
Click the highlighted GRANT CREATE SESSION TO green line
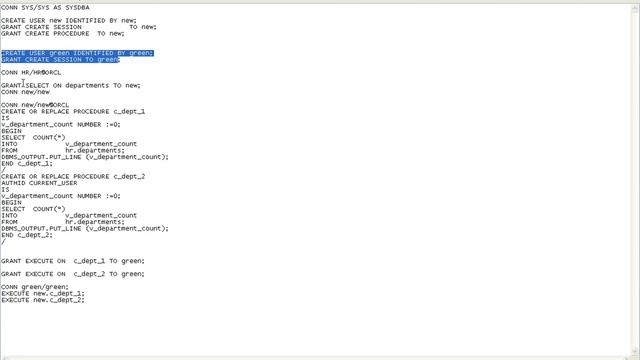pyautogui.click(x=60, y=60)
